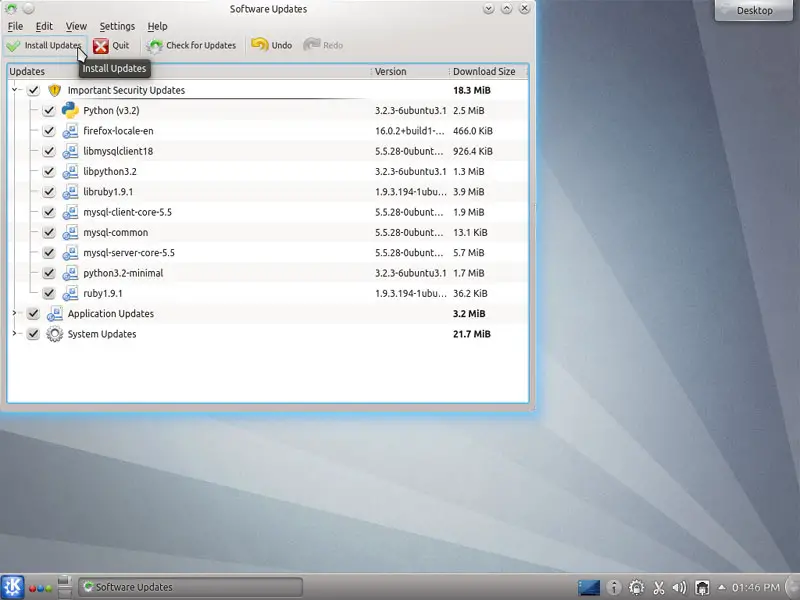Click the 01:46 PM clock

click(756, 588)
